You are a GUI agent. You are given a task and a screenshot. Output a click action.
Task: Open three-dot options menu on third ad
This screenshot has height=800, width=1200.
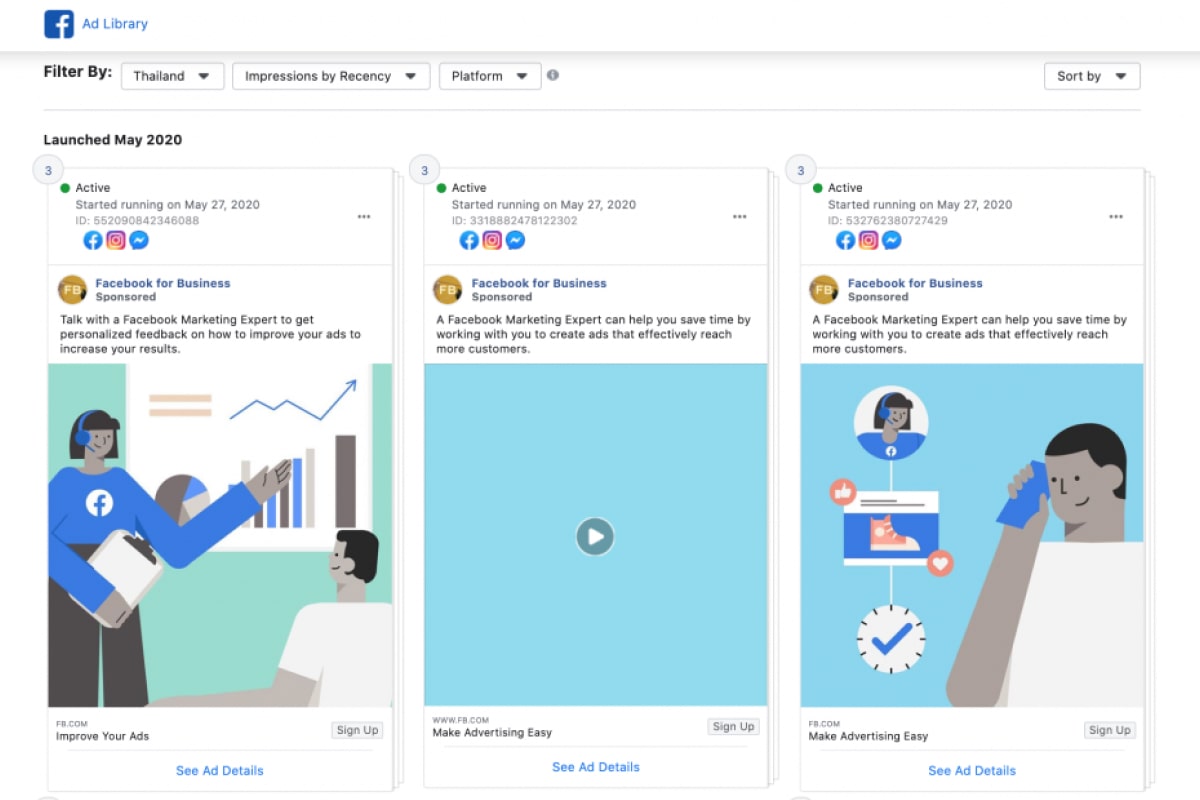pyautogui.click(x=1116, y=217)
